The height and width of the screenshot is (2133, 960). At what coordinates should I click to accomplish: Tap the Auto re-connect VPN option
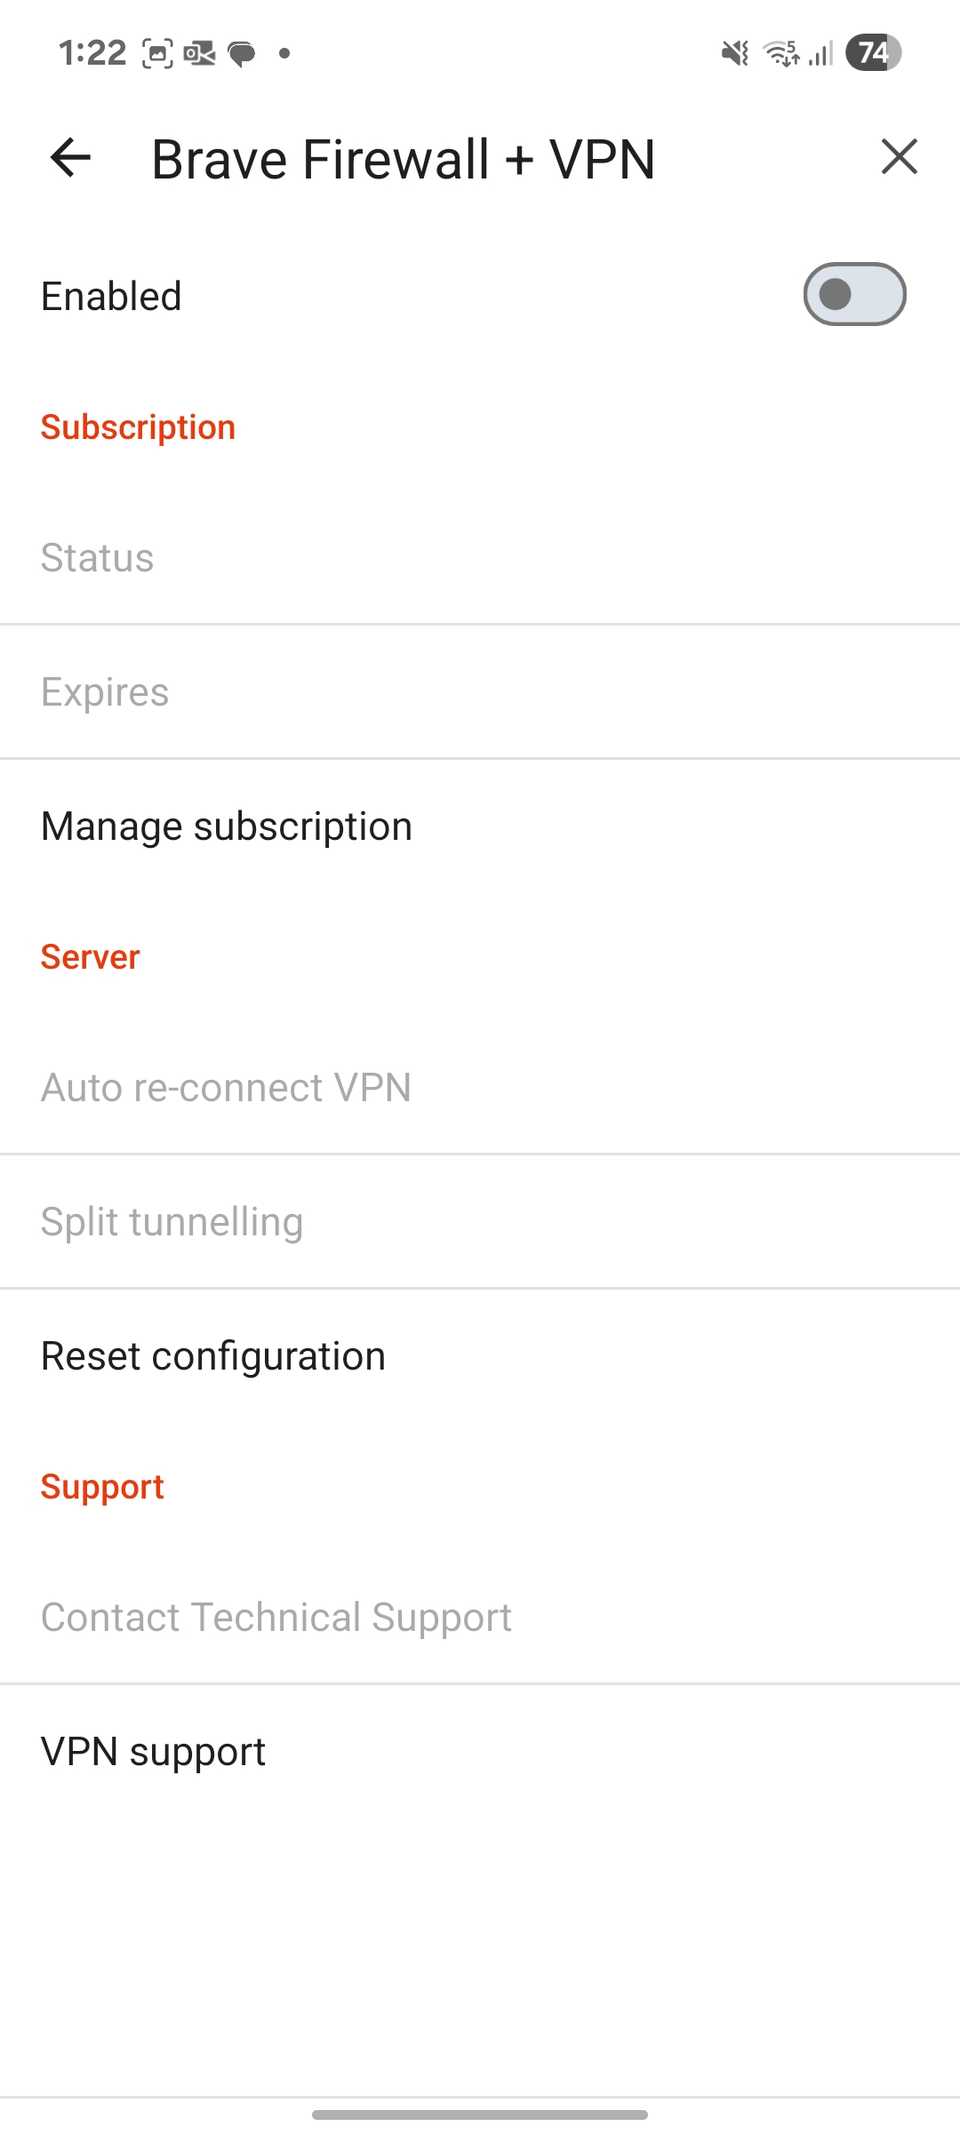(226, 1087)
